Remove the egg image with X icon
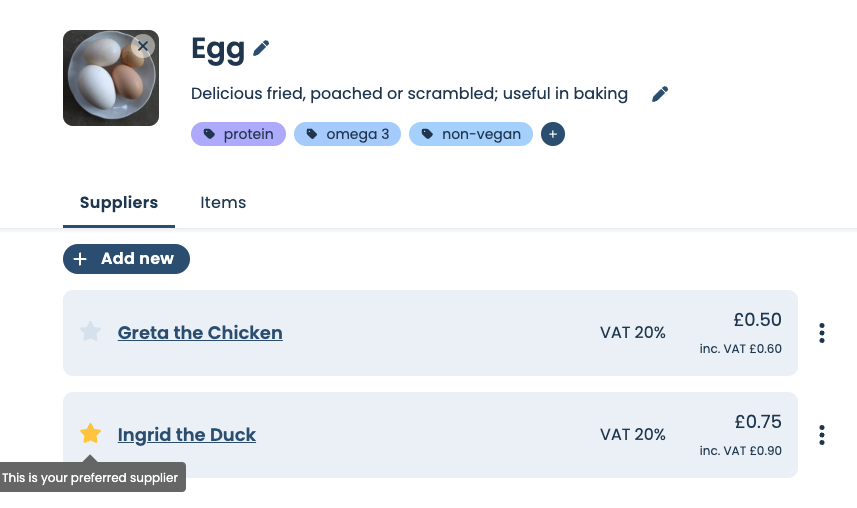The height and width of the screenshot is (508, 857). click(143, 46)
